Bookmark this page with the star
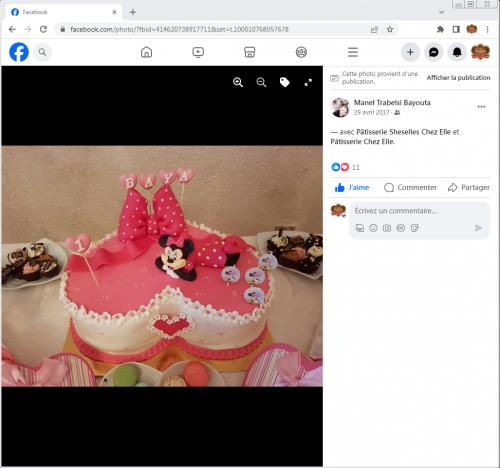 pos(390,29)
